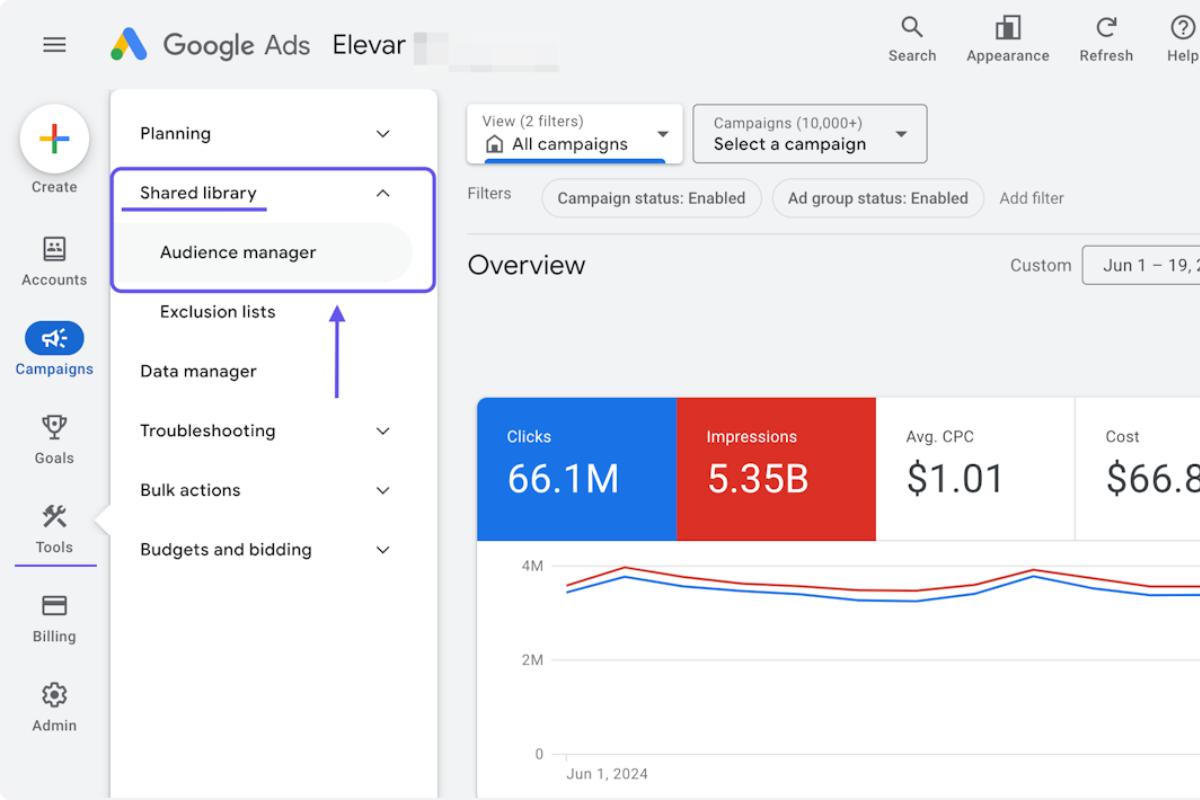
Task: Toggle the Ad group status: Enabled filter chip
Action: point(877,198)
